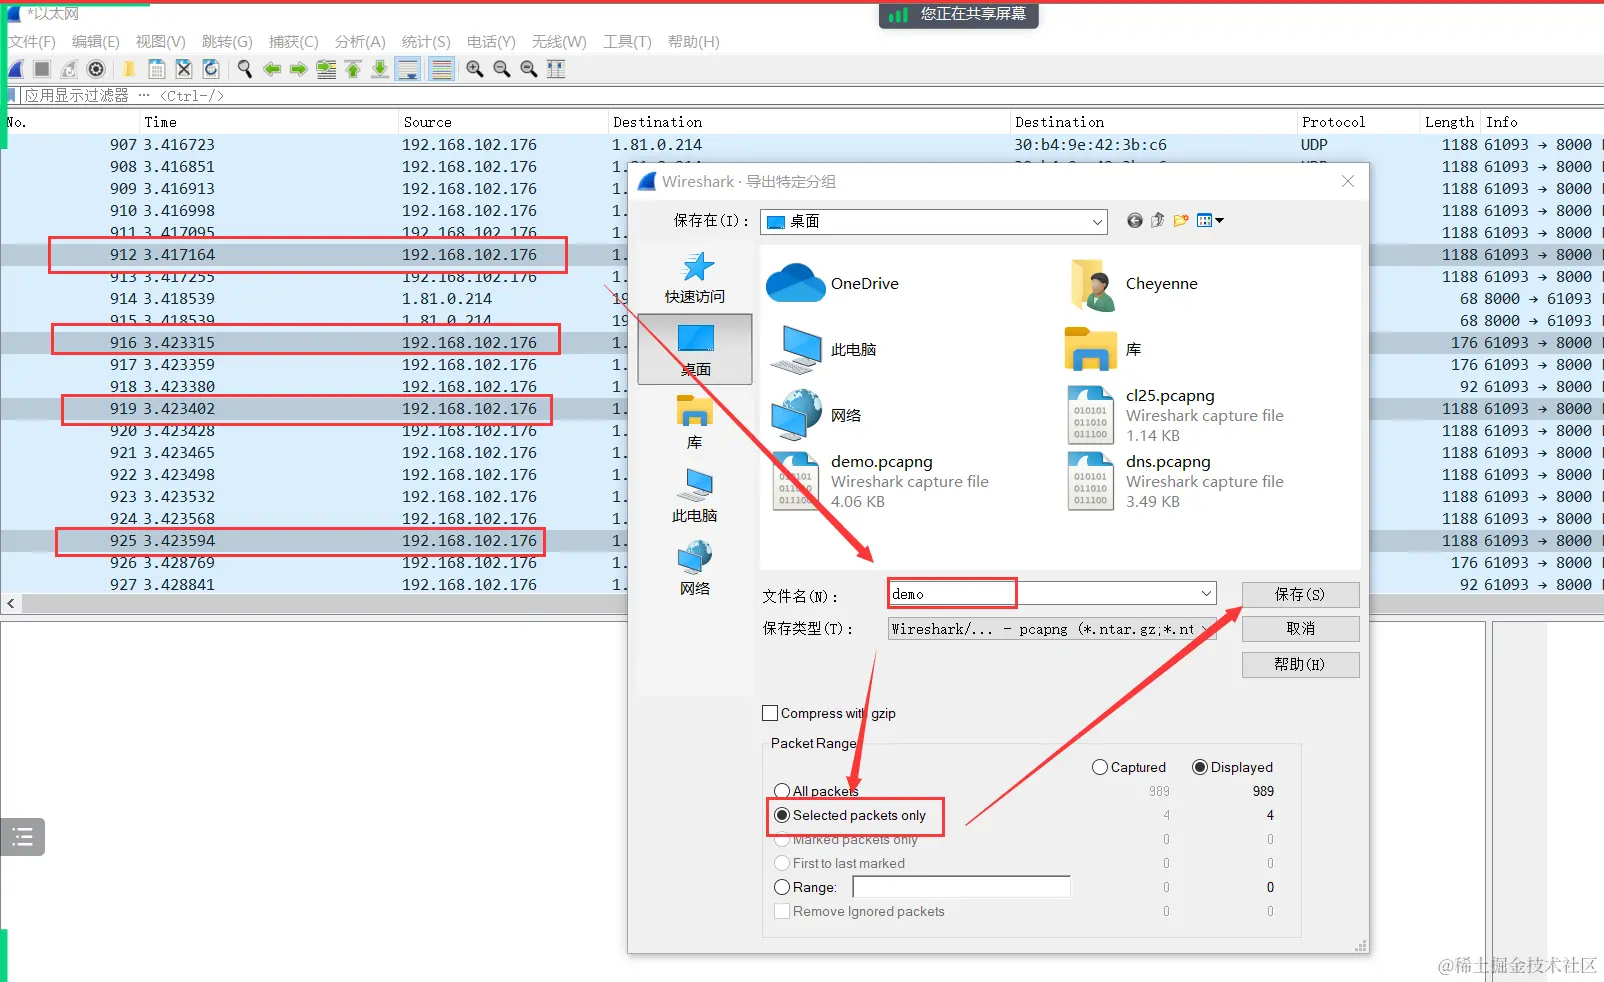1604x982 pixels.
Task: Click the 保存(S) save button
Action: click(x=1300, y=595)
